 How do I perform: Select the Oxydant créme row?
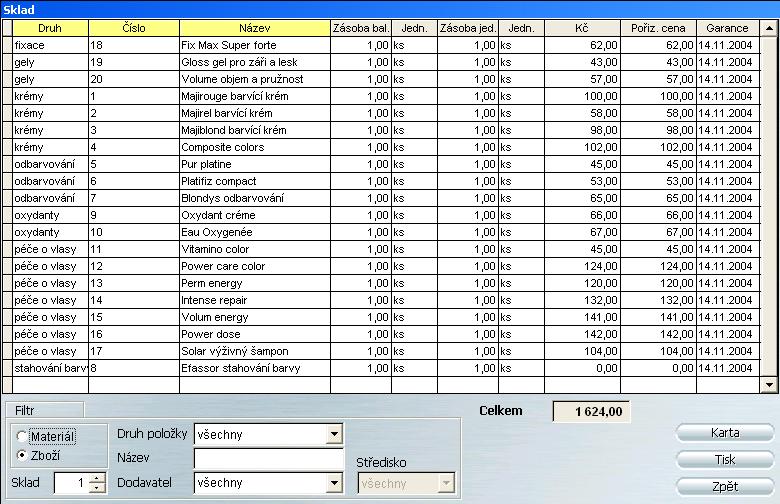pyautogui.click(x=253, y=215)
